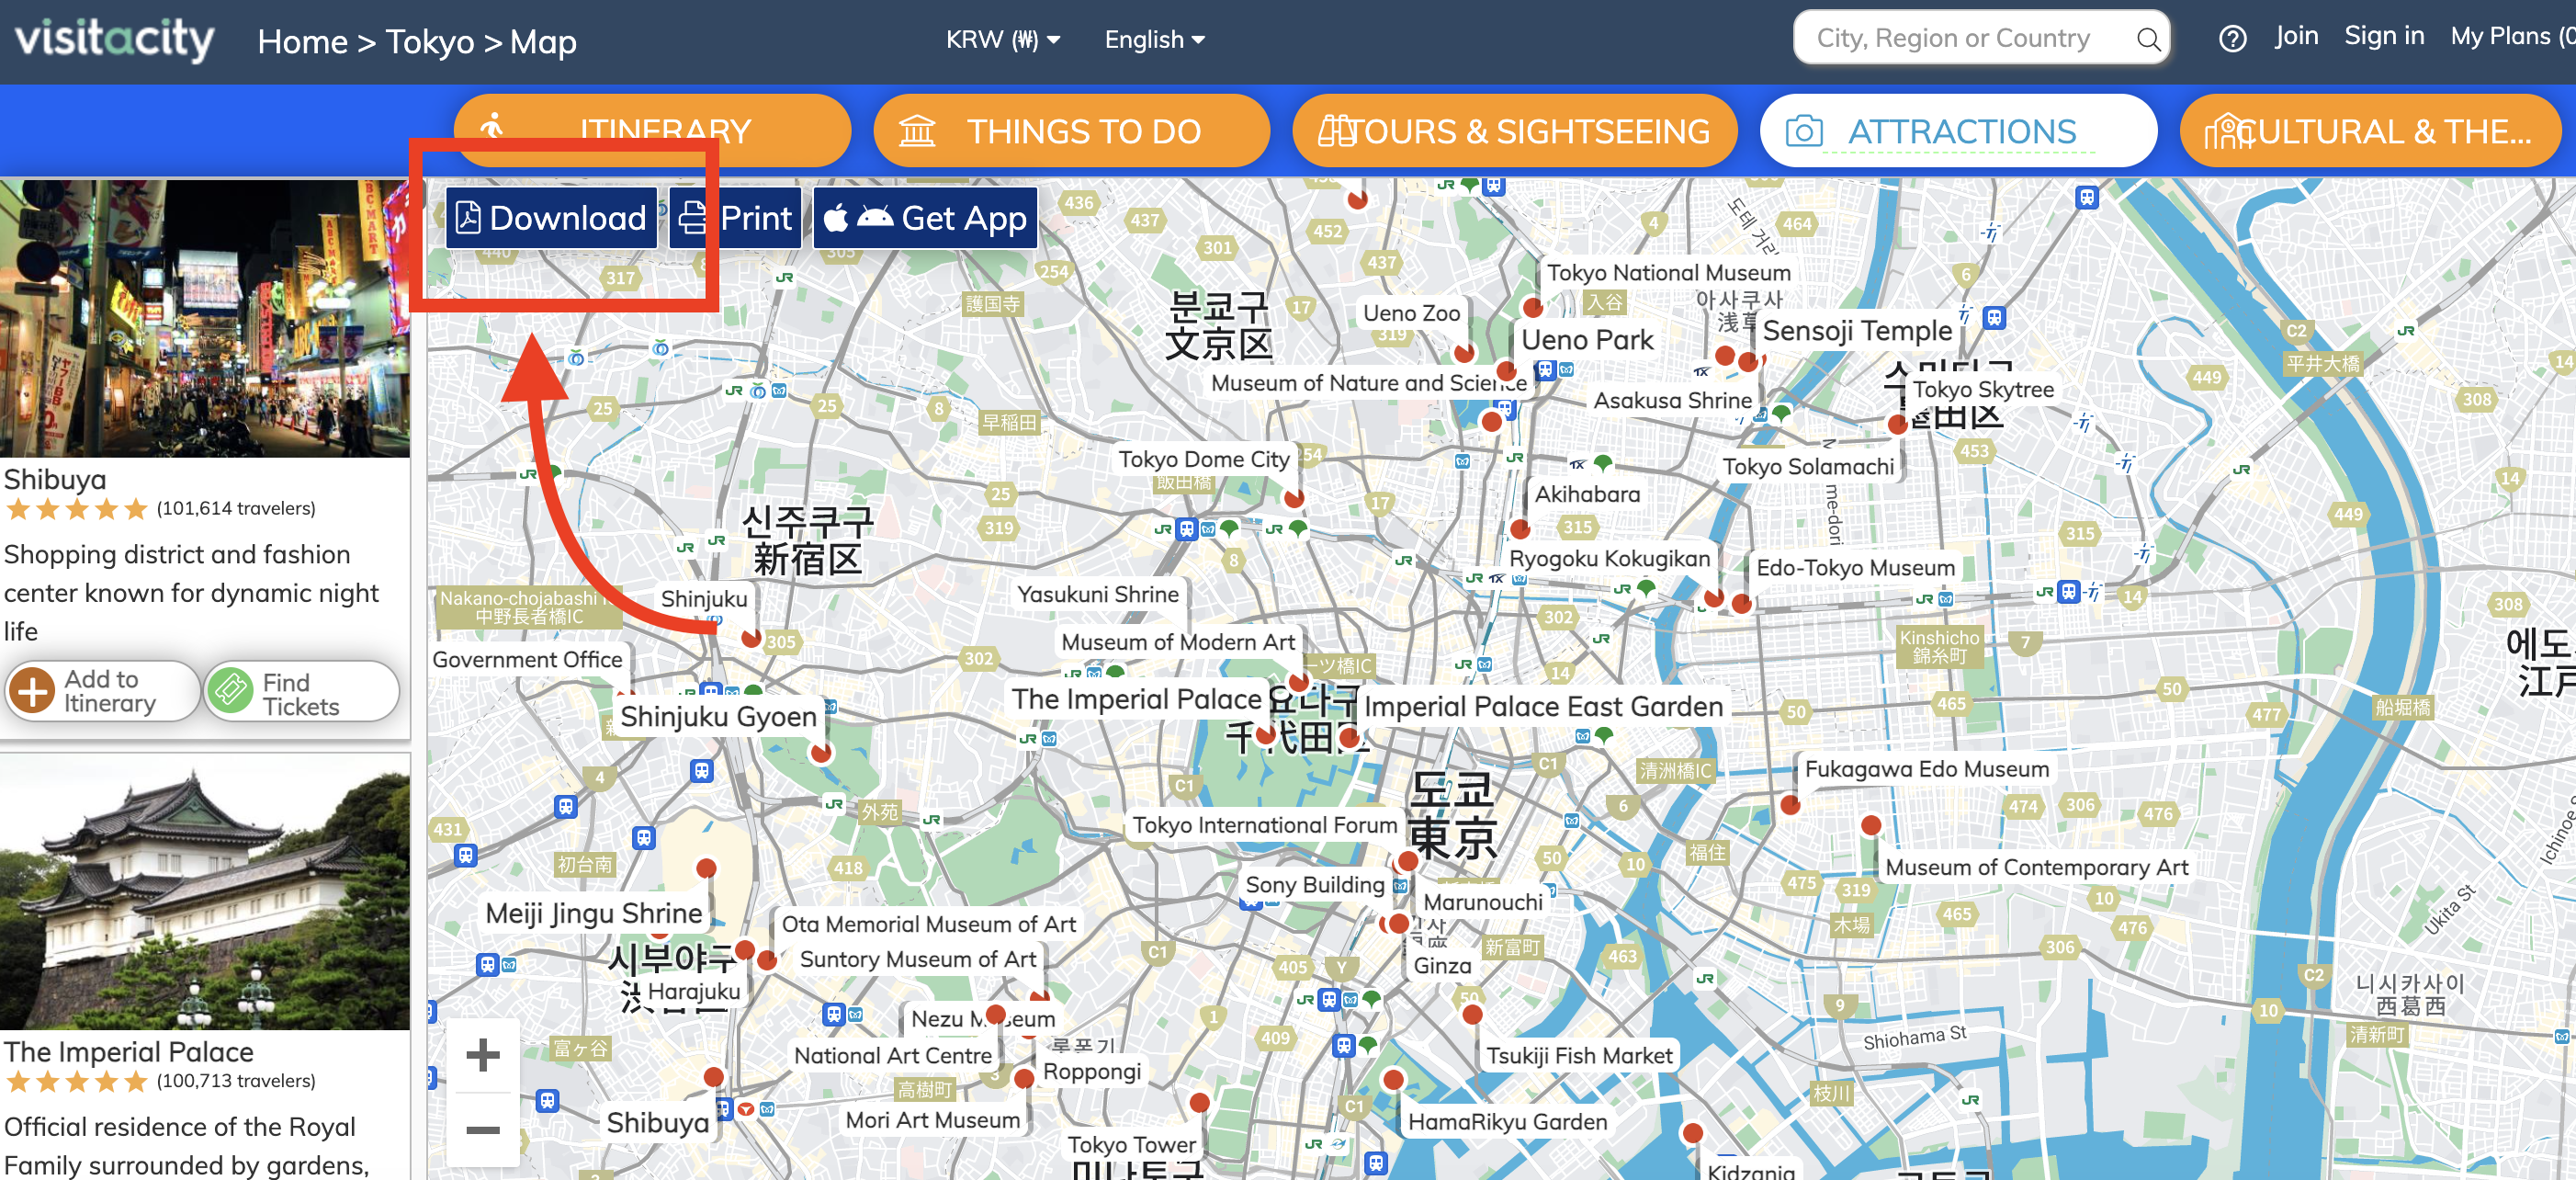Click the Find Tickets green icon
Screen dimensions: 2576x1180
coord(231,691)
